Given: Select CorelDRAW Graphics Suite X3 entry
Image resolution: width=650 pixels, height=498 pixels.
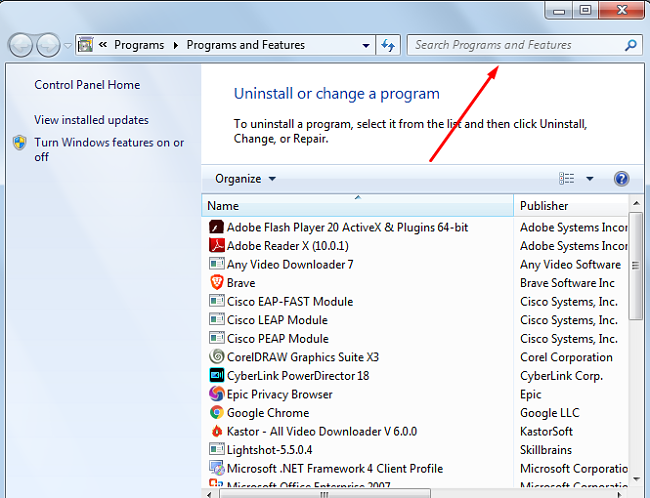Looking at the screenshot, I should pyautogui.click(x=303, y=357).
